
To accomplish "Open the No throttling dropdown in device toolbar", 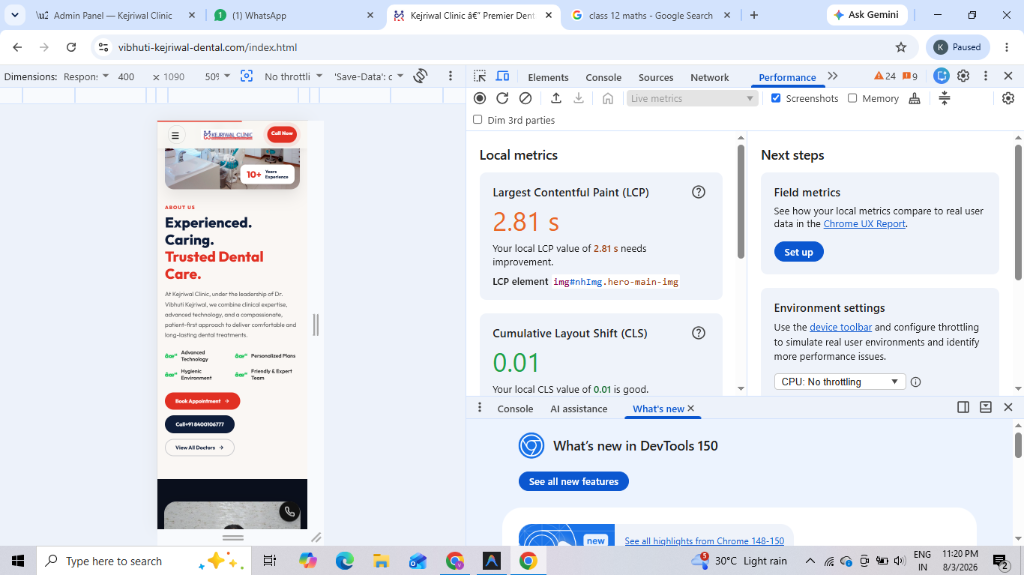I will point(293,76).
